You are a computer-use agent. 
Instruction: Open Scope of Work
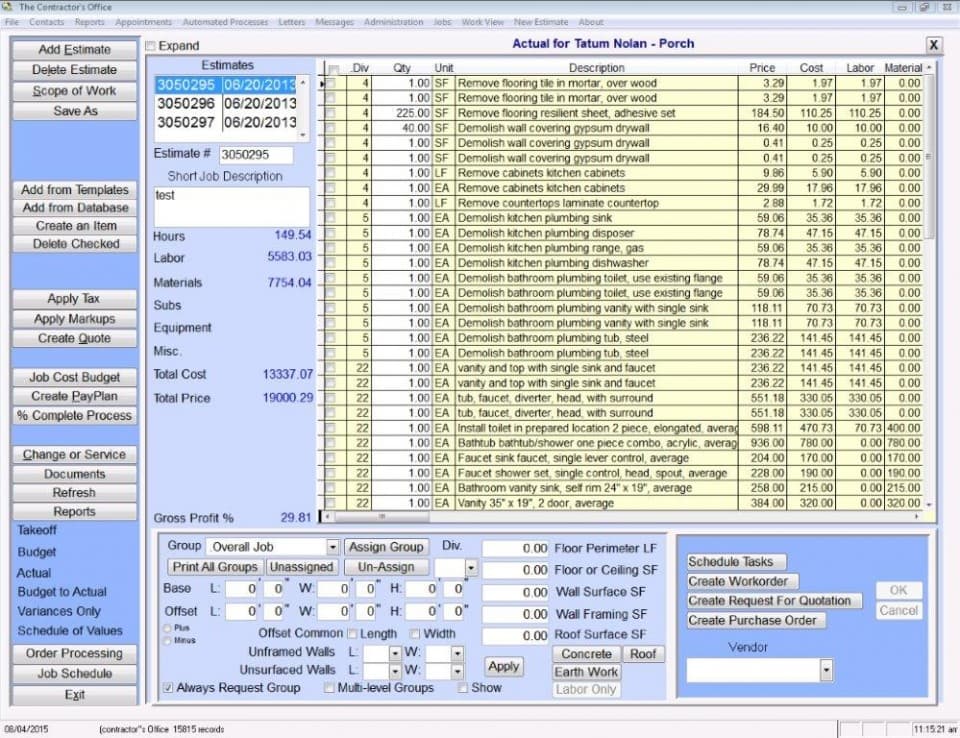click(75, 91)
